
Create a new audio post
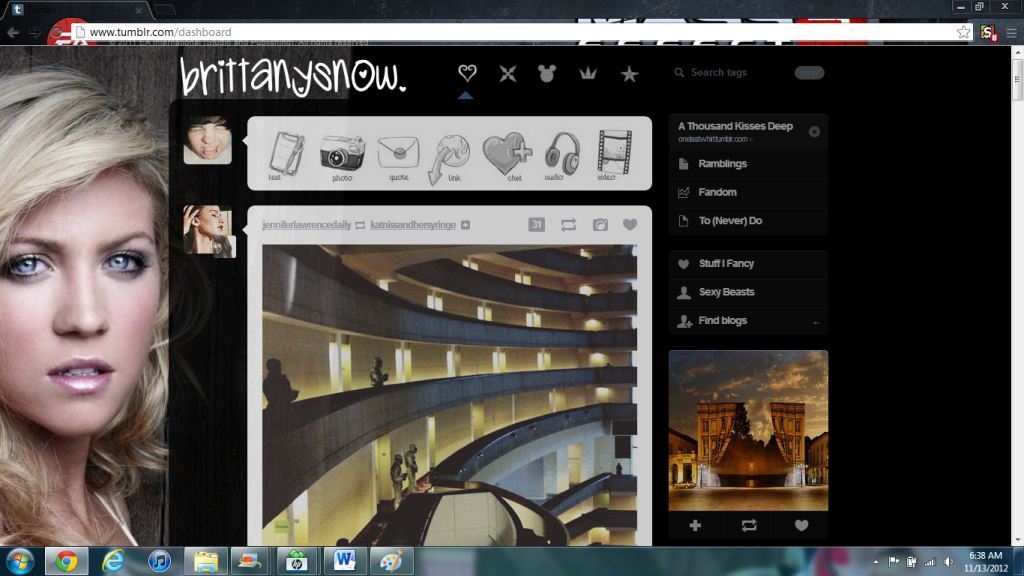(562, 155)
